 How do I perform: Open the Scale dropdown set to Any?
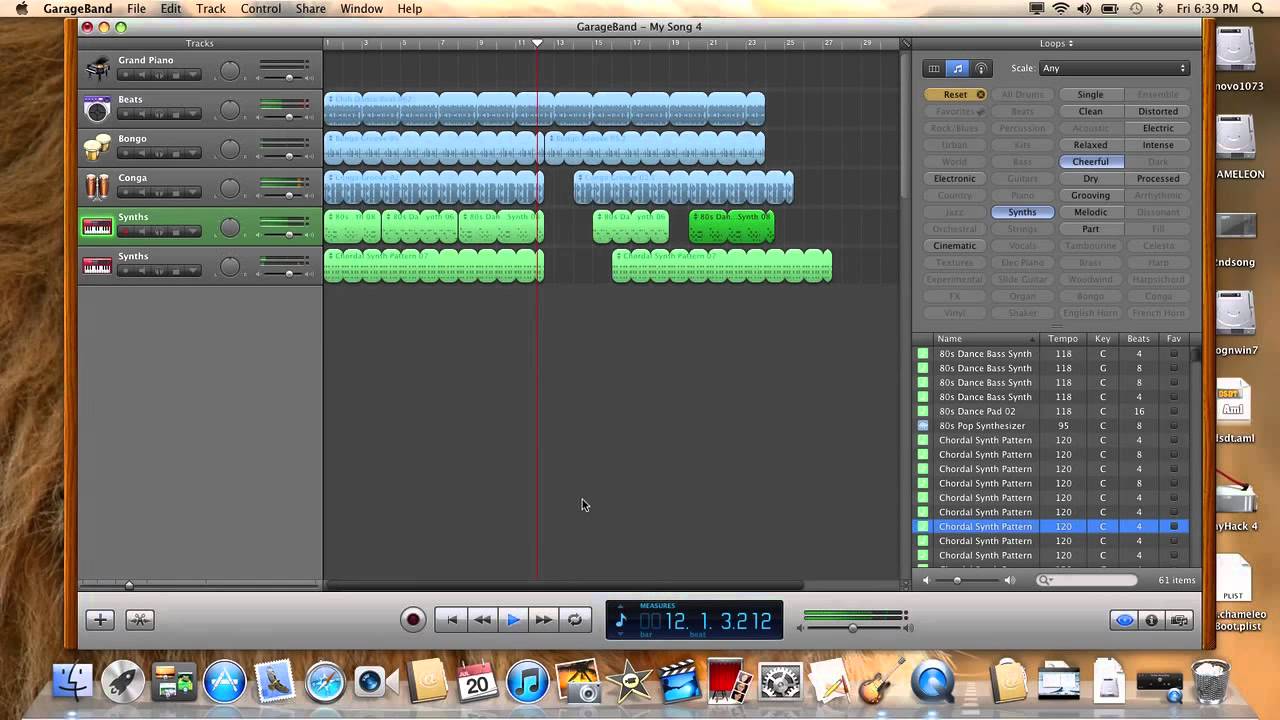1114,68
